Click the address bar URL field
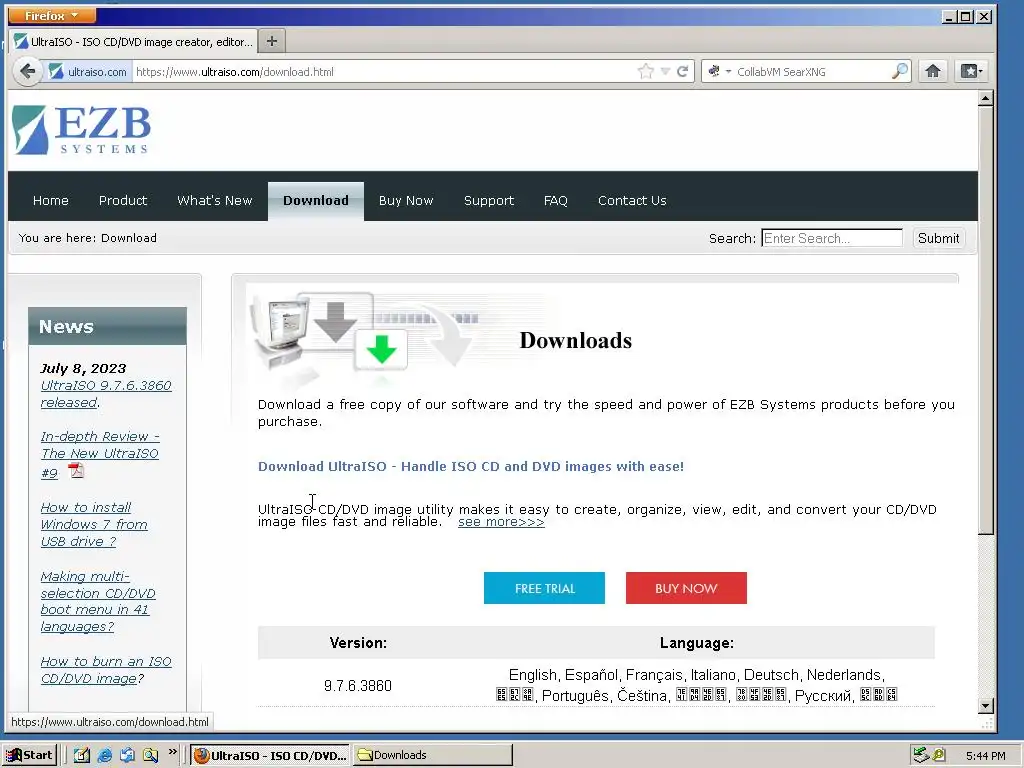The height and width of the screenshot is (768, 1024). coord(385,72)
